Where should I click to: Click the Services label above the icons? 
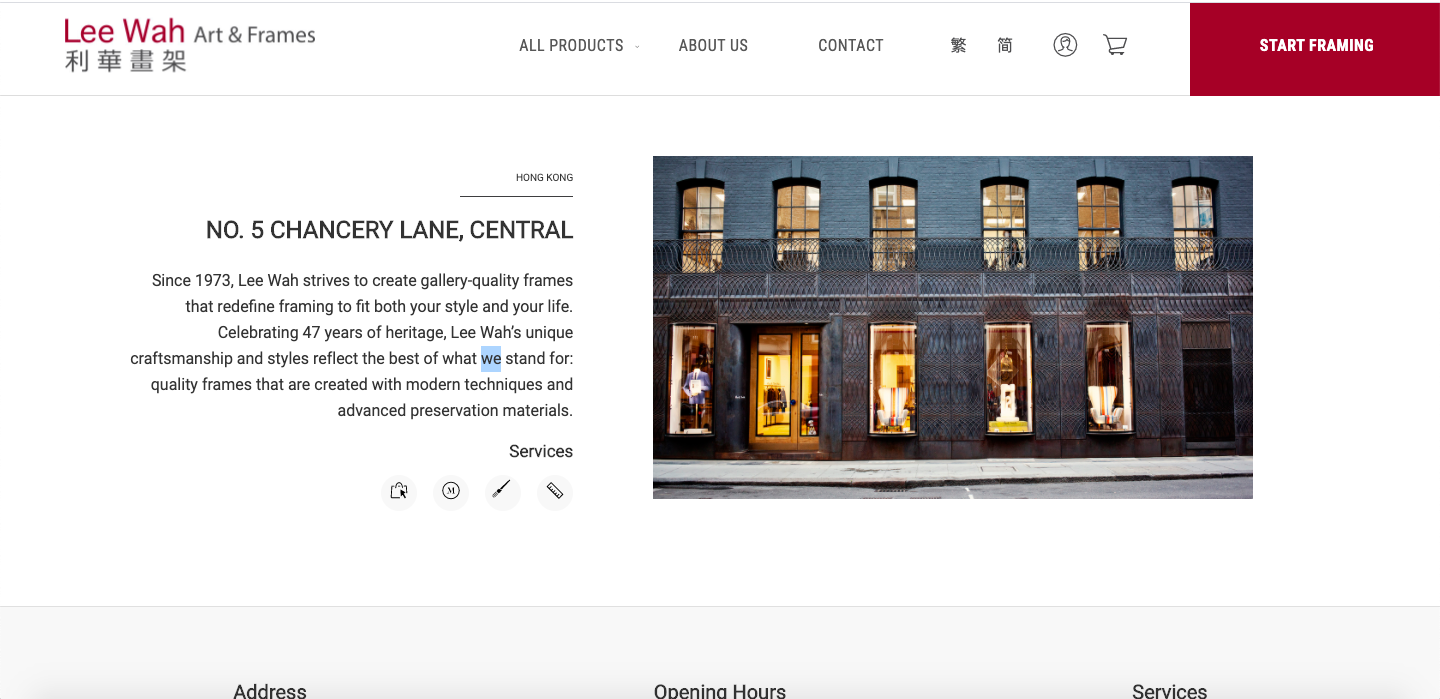click(540, 451)
